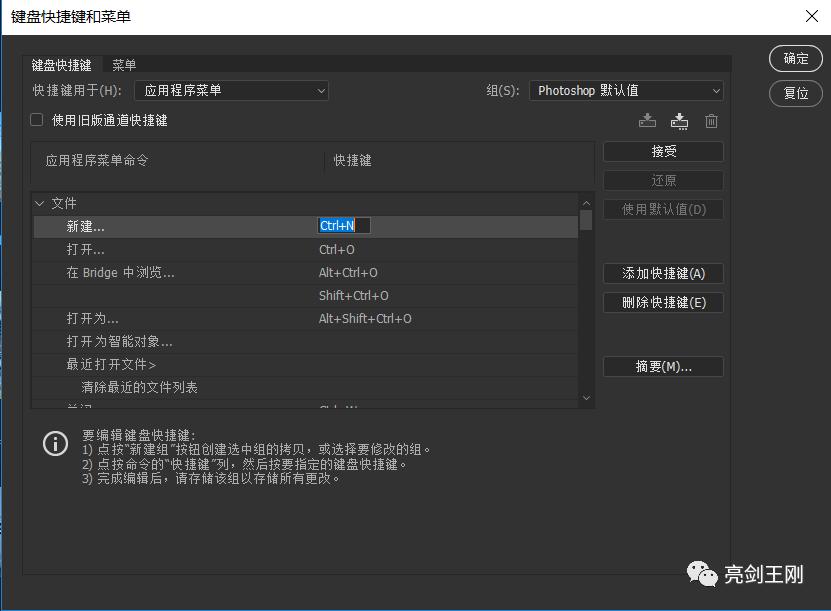Click the 确定 button

click(x=795, y=58)
